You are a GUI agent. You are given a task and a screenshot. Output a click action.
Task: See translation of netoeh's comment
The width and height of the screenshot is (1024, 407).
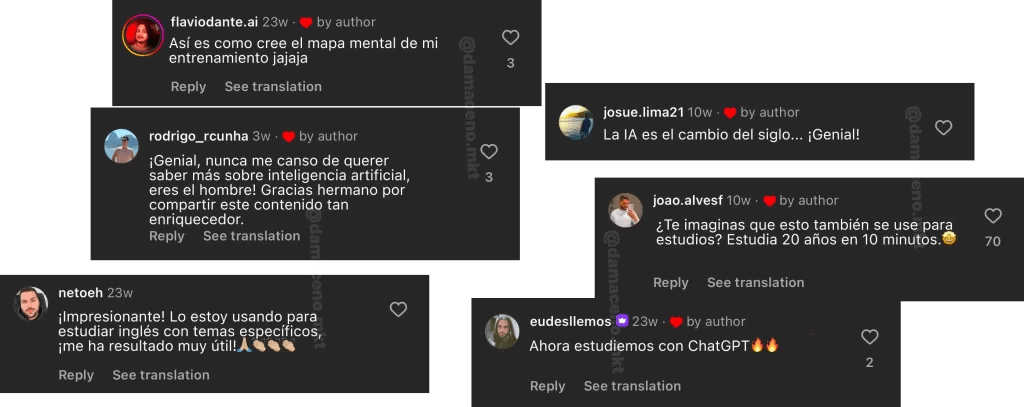(161, 375)
